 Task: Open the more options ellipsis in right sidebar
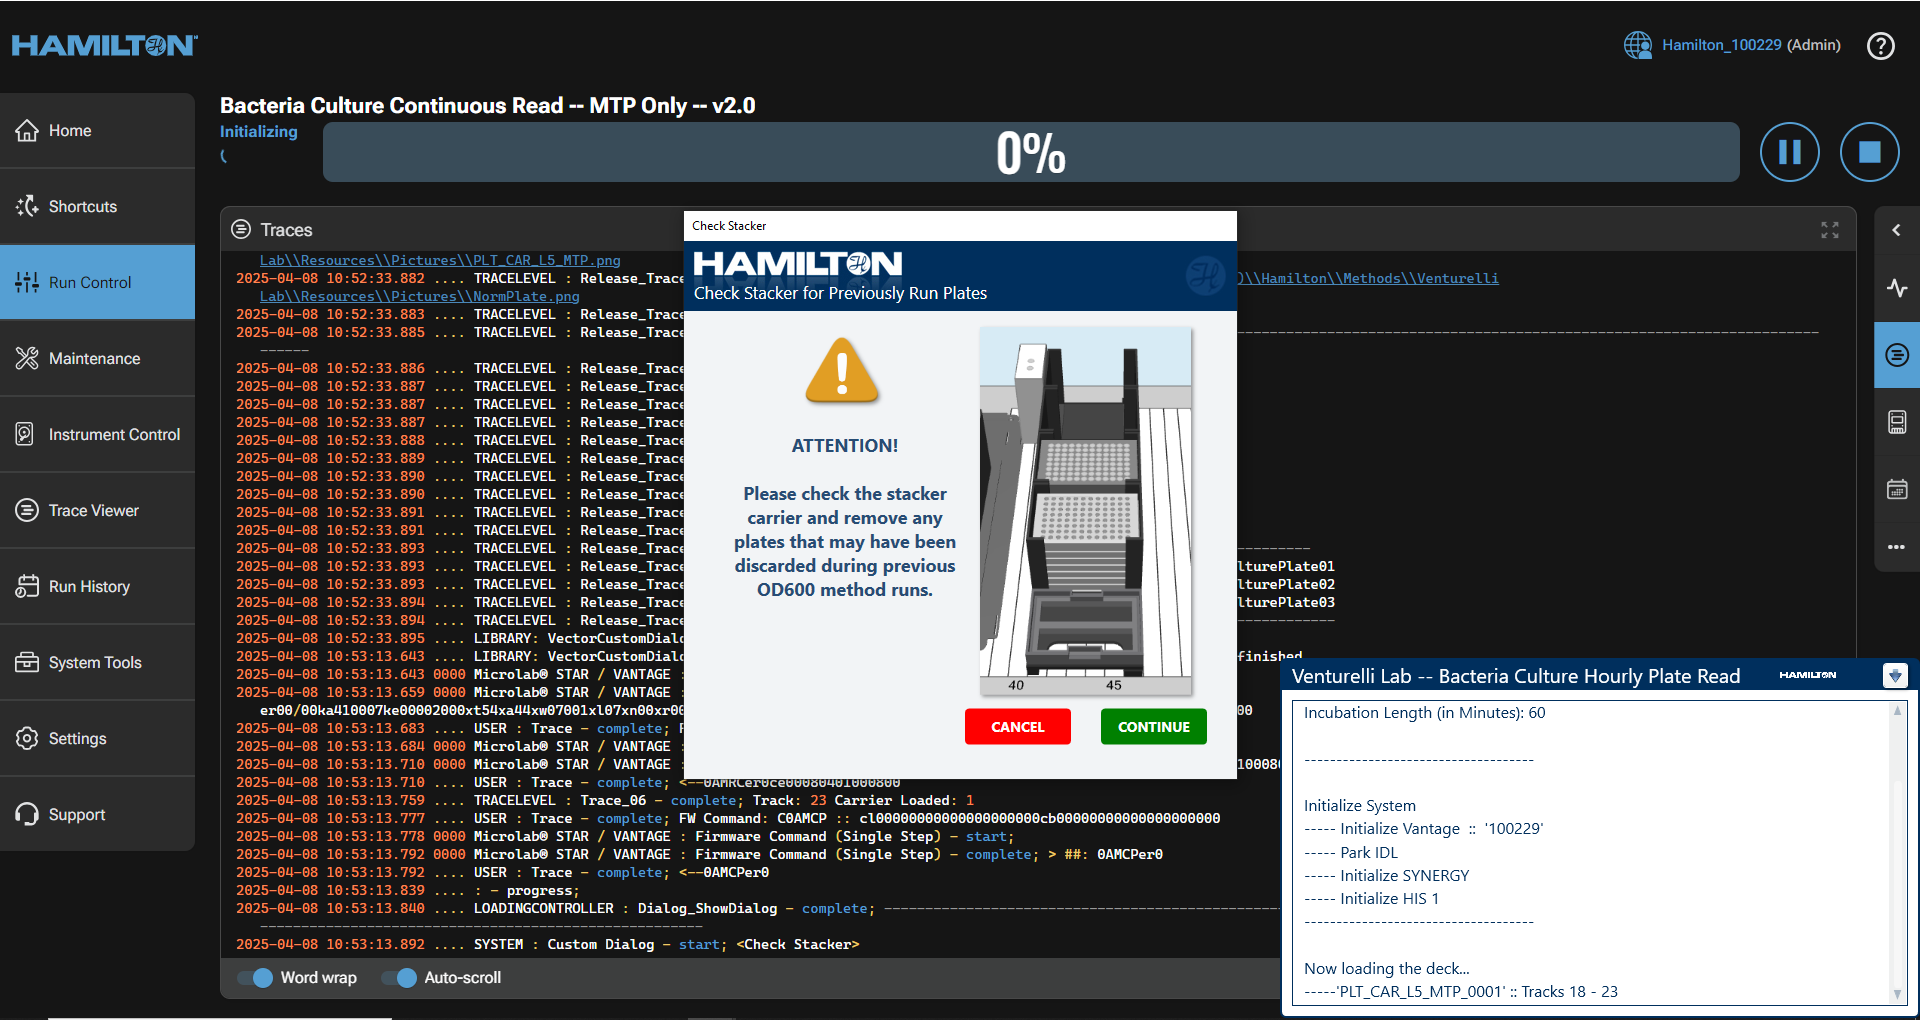click(1896, 547)
